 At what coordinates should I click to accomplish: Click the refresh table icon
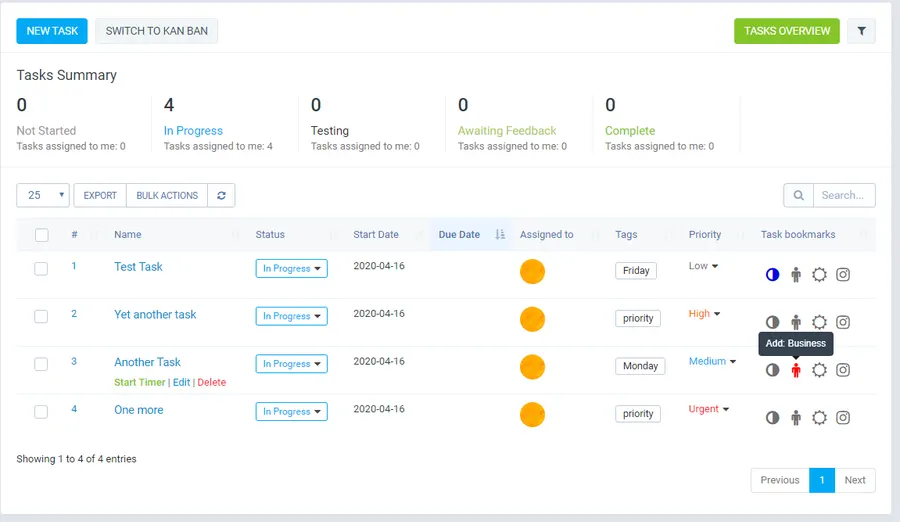point(221,195)
